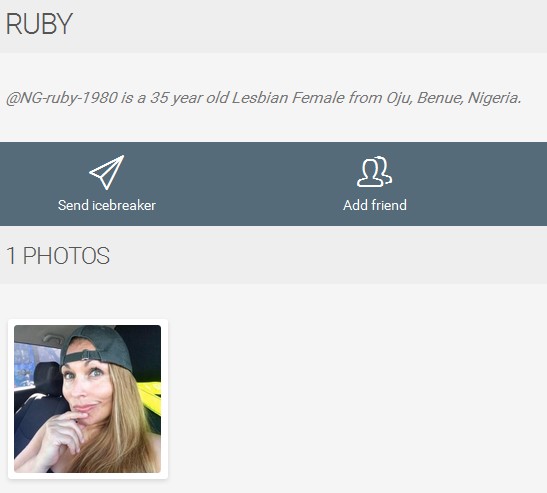Screen dimensions: 547x493
Task: Click the 1 PHOTOS section heading
Action: click(58, 256)
